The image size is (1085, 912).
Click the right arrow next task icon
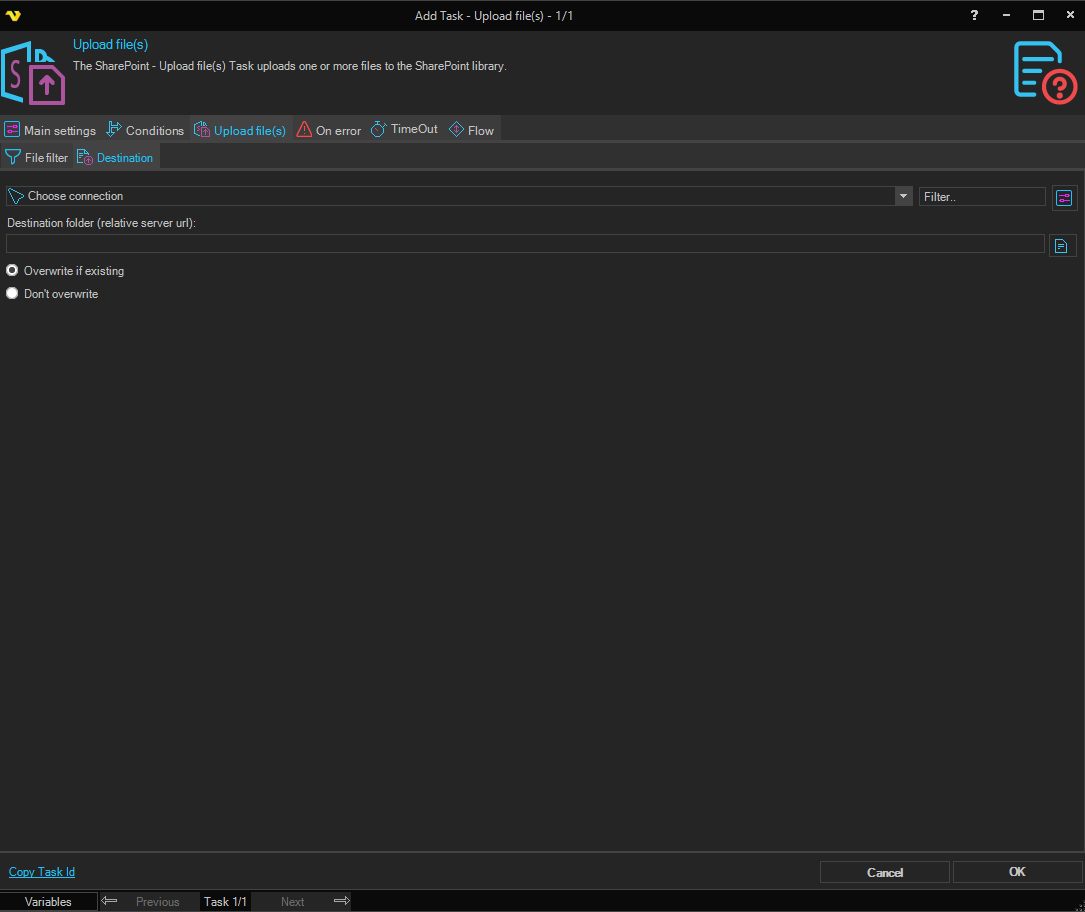[342, 901]
